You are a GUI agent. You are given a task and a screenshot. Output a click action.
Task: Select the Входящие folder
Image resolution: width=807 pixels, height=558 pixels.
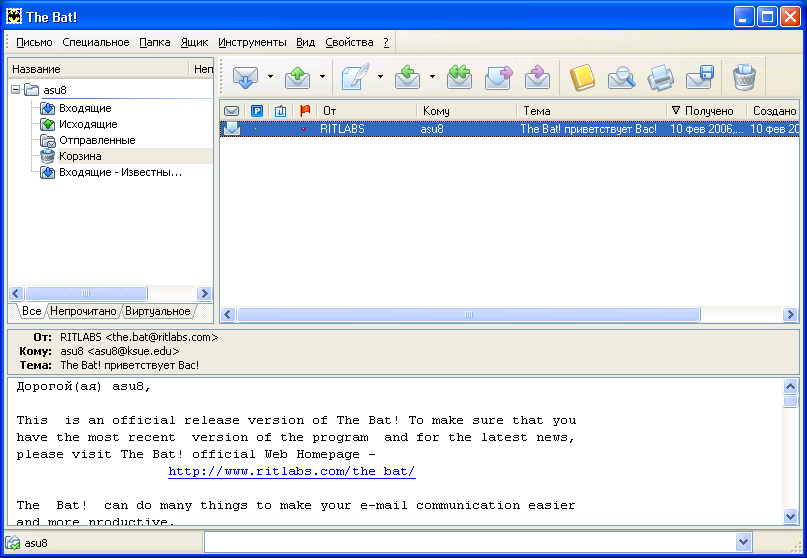pyautogui.click(x=85, y=108)
